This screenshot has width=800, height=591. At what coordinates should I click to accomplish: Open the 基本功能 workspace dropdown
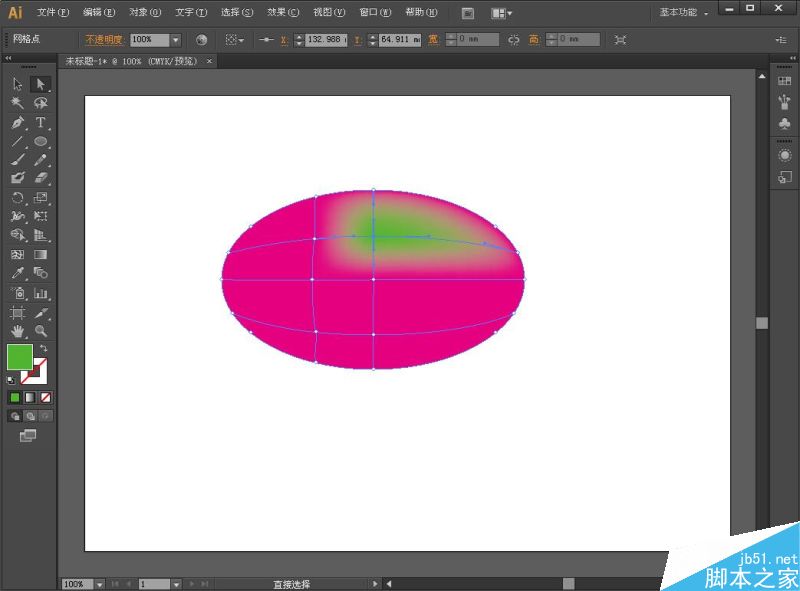683,12
